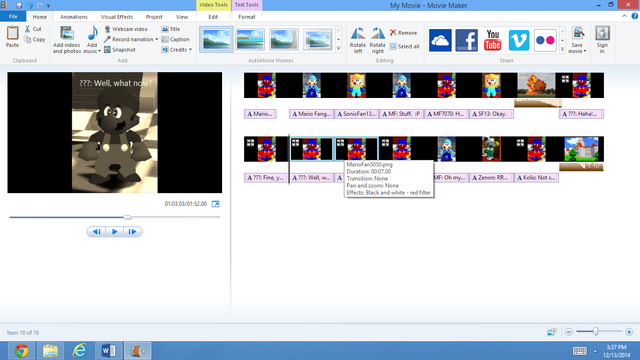The width and height of the screenshot is (640, 360).
Task: Undo the last action
Action: (x=29, y=5)
